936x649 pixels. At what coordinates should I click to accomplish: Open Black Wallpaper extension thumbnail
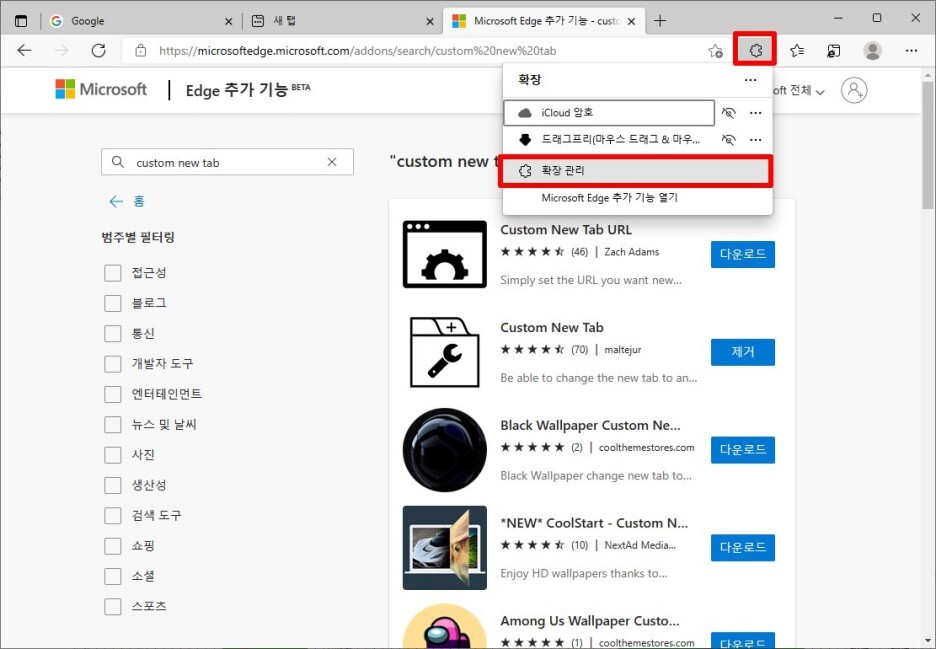(x=445, y=450)
